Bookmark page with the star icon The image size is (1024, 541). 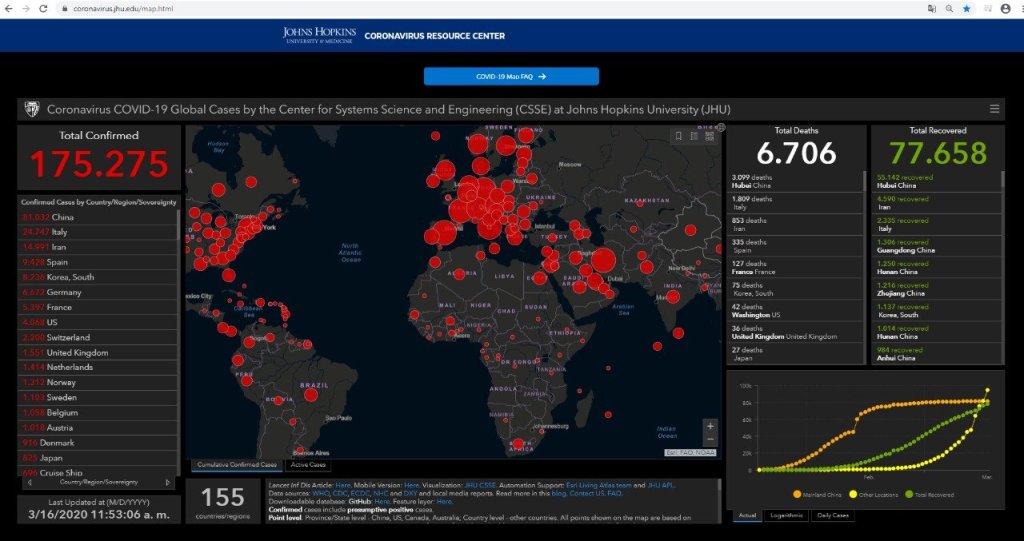click(x=966, y=8)
